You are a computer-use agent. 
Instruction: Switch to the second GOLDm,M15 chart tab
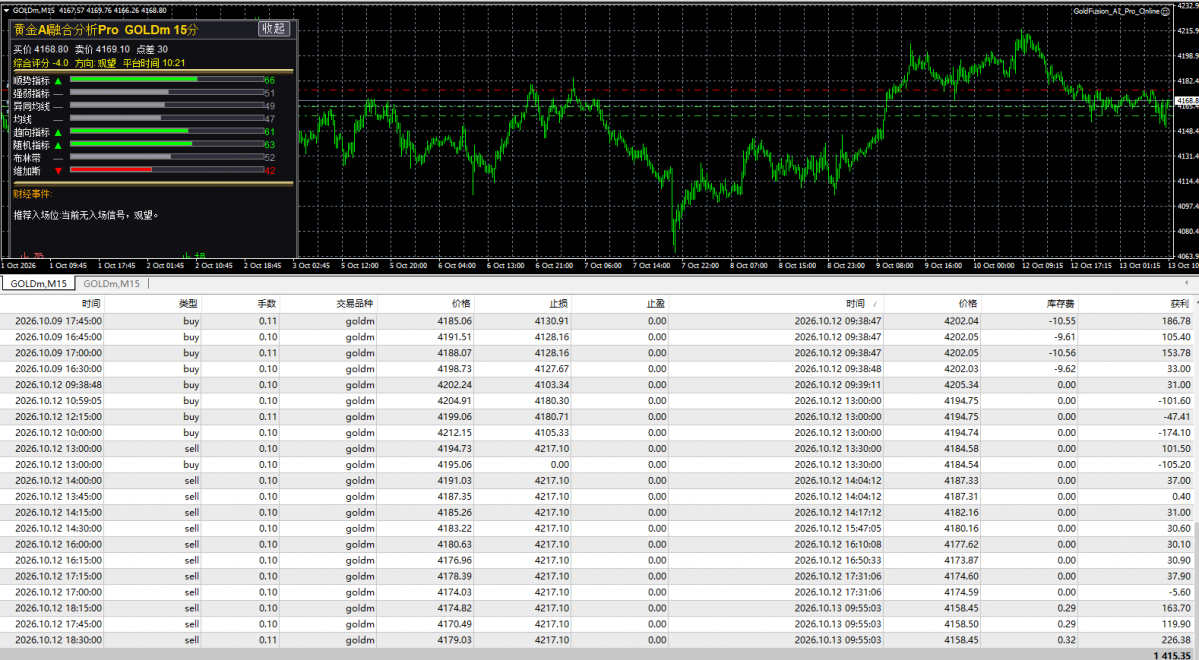112,284
